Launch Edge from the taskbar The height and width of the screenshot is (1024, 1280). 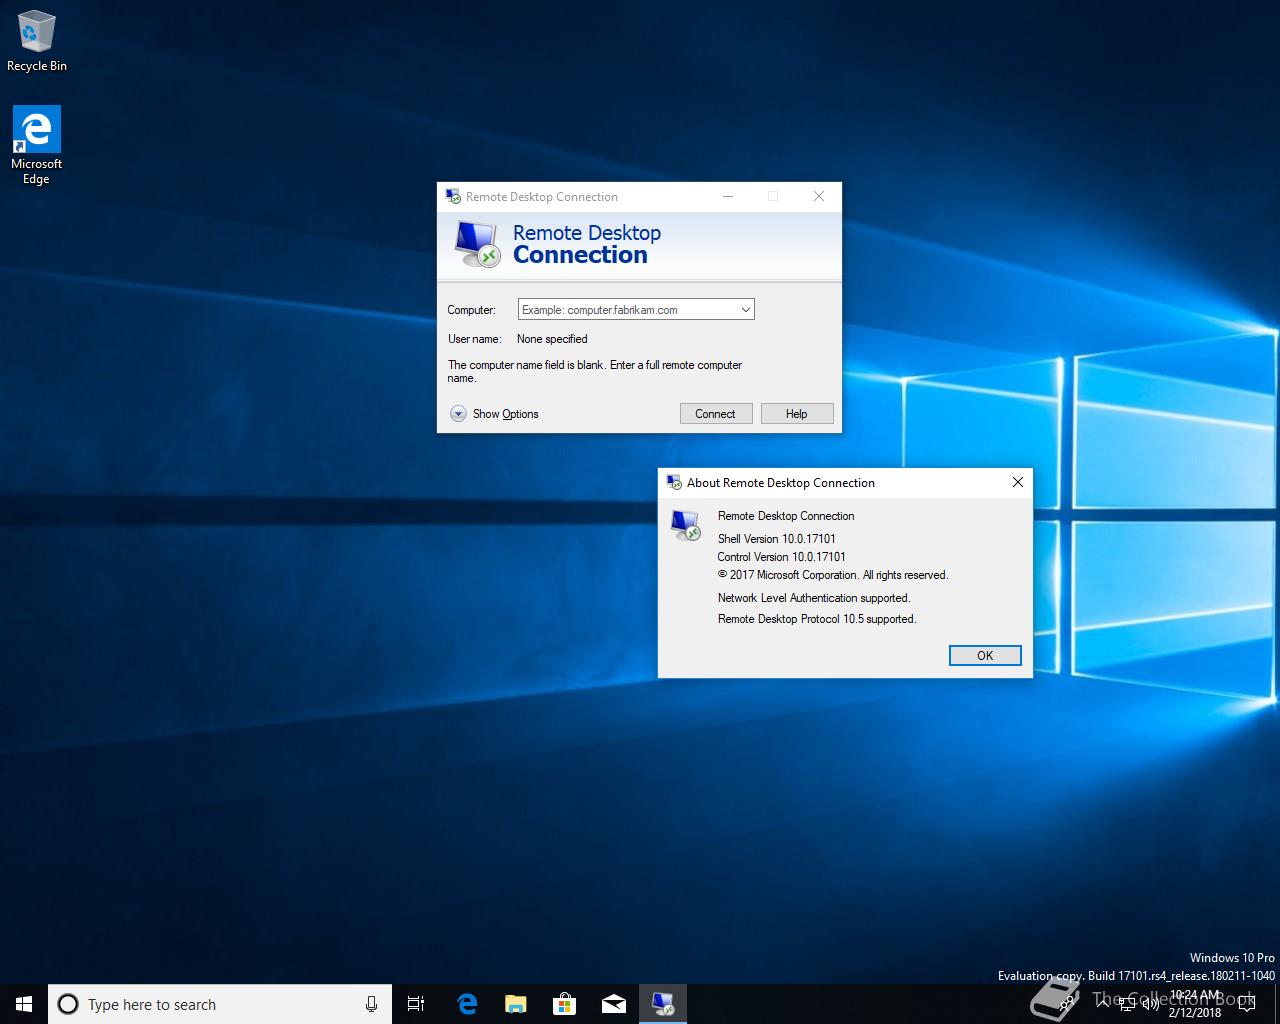[x=466, y=1004]
